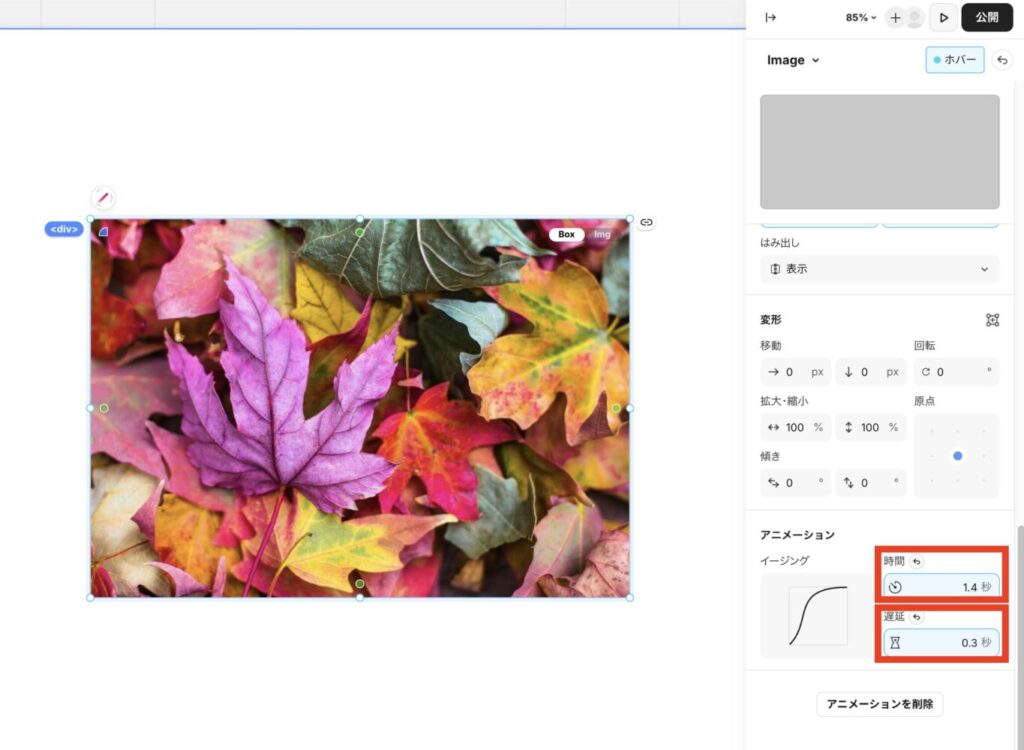Screen dimensions: 1024x750
Task: Select the <div> tag label
Action: point(64,229)
